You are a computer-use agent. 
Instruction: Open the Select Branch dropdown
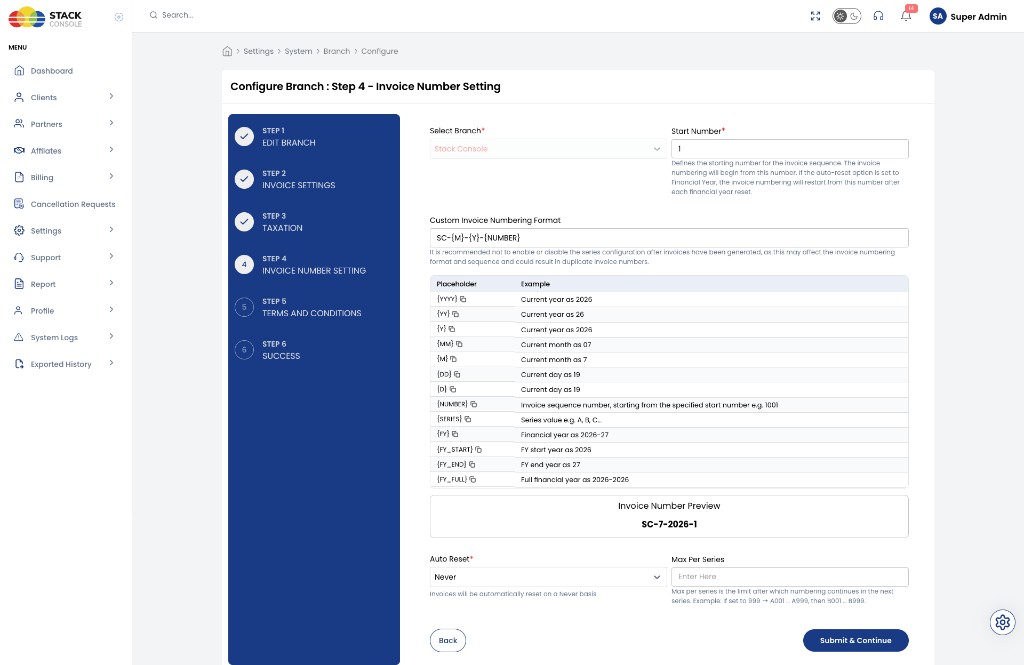pos(547,149)
